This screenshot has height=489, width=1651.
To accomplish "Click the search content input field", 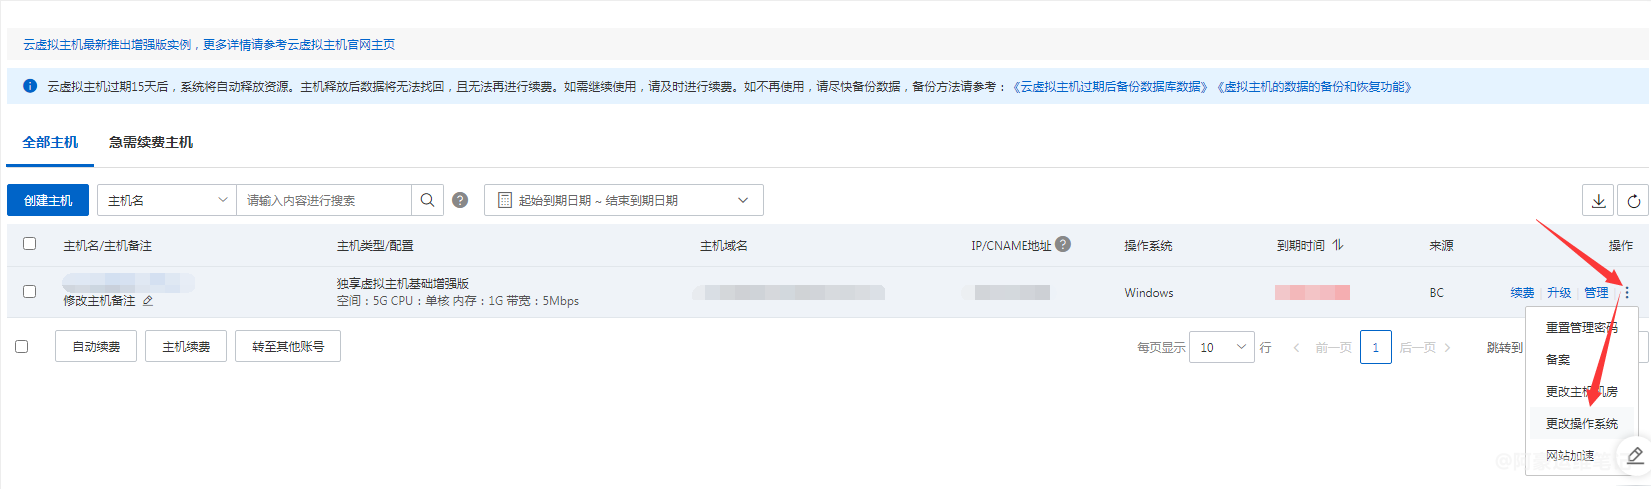I will (323, 200).
